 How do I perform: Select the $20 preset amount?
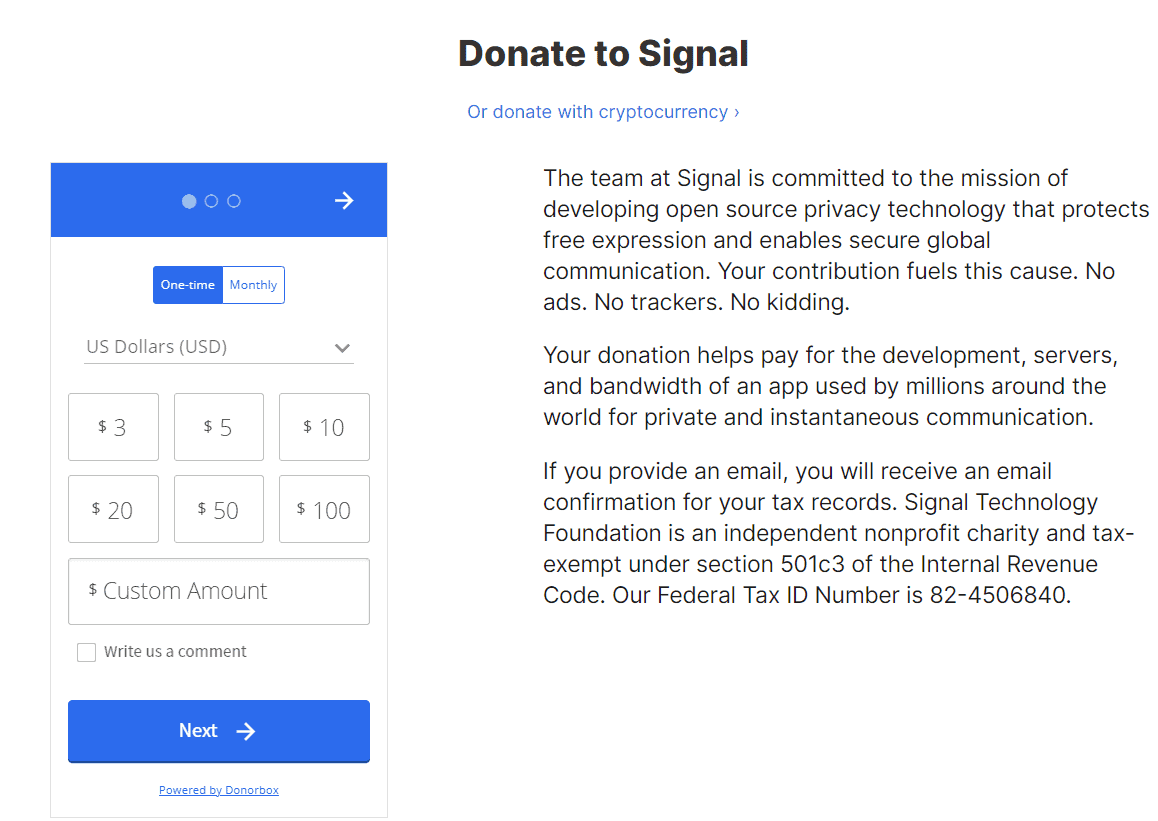[x=113, y=509]
